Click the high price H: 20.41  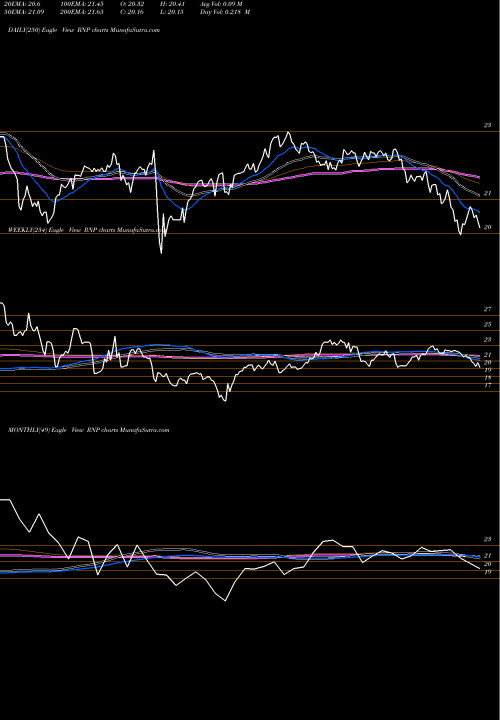coord(172,4)
